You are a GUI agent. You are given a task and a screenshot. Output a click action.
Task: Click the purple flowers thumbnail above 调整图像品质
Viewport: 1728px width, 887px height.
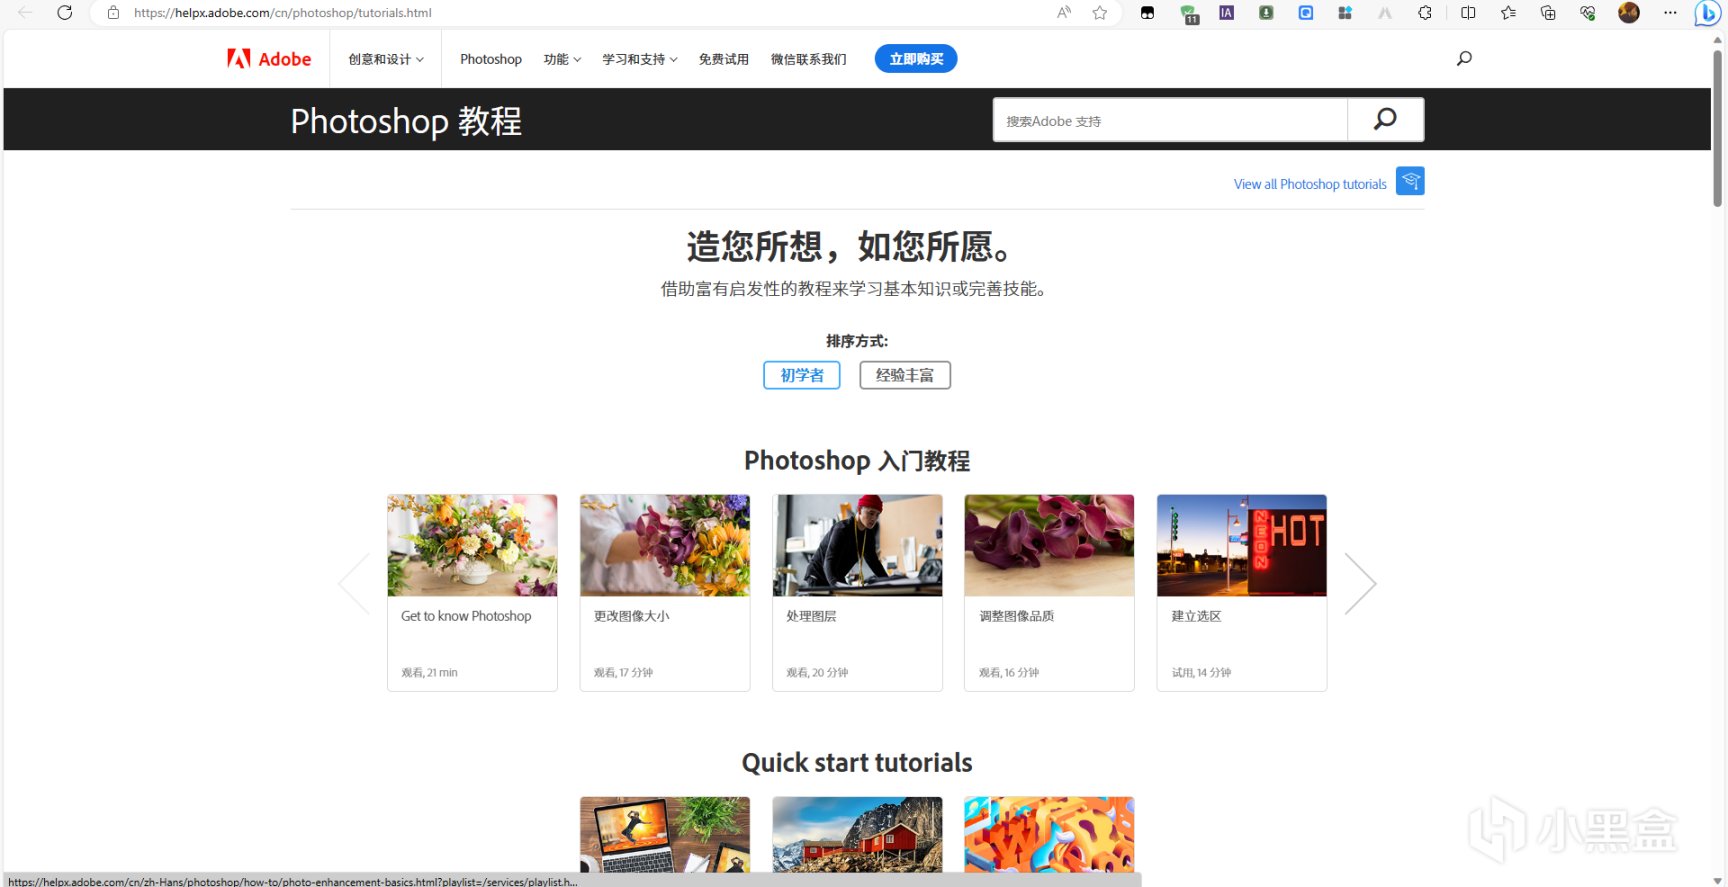[x=1049, y=545]
